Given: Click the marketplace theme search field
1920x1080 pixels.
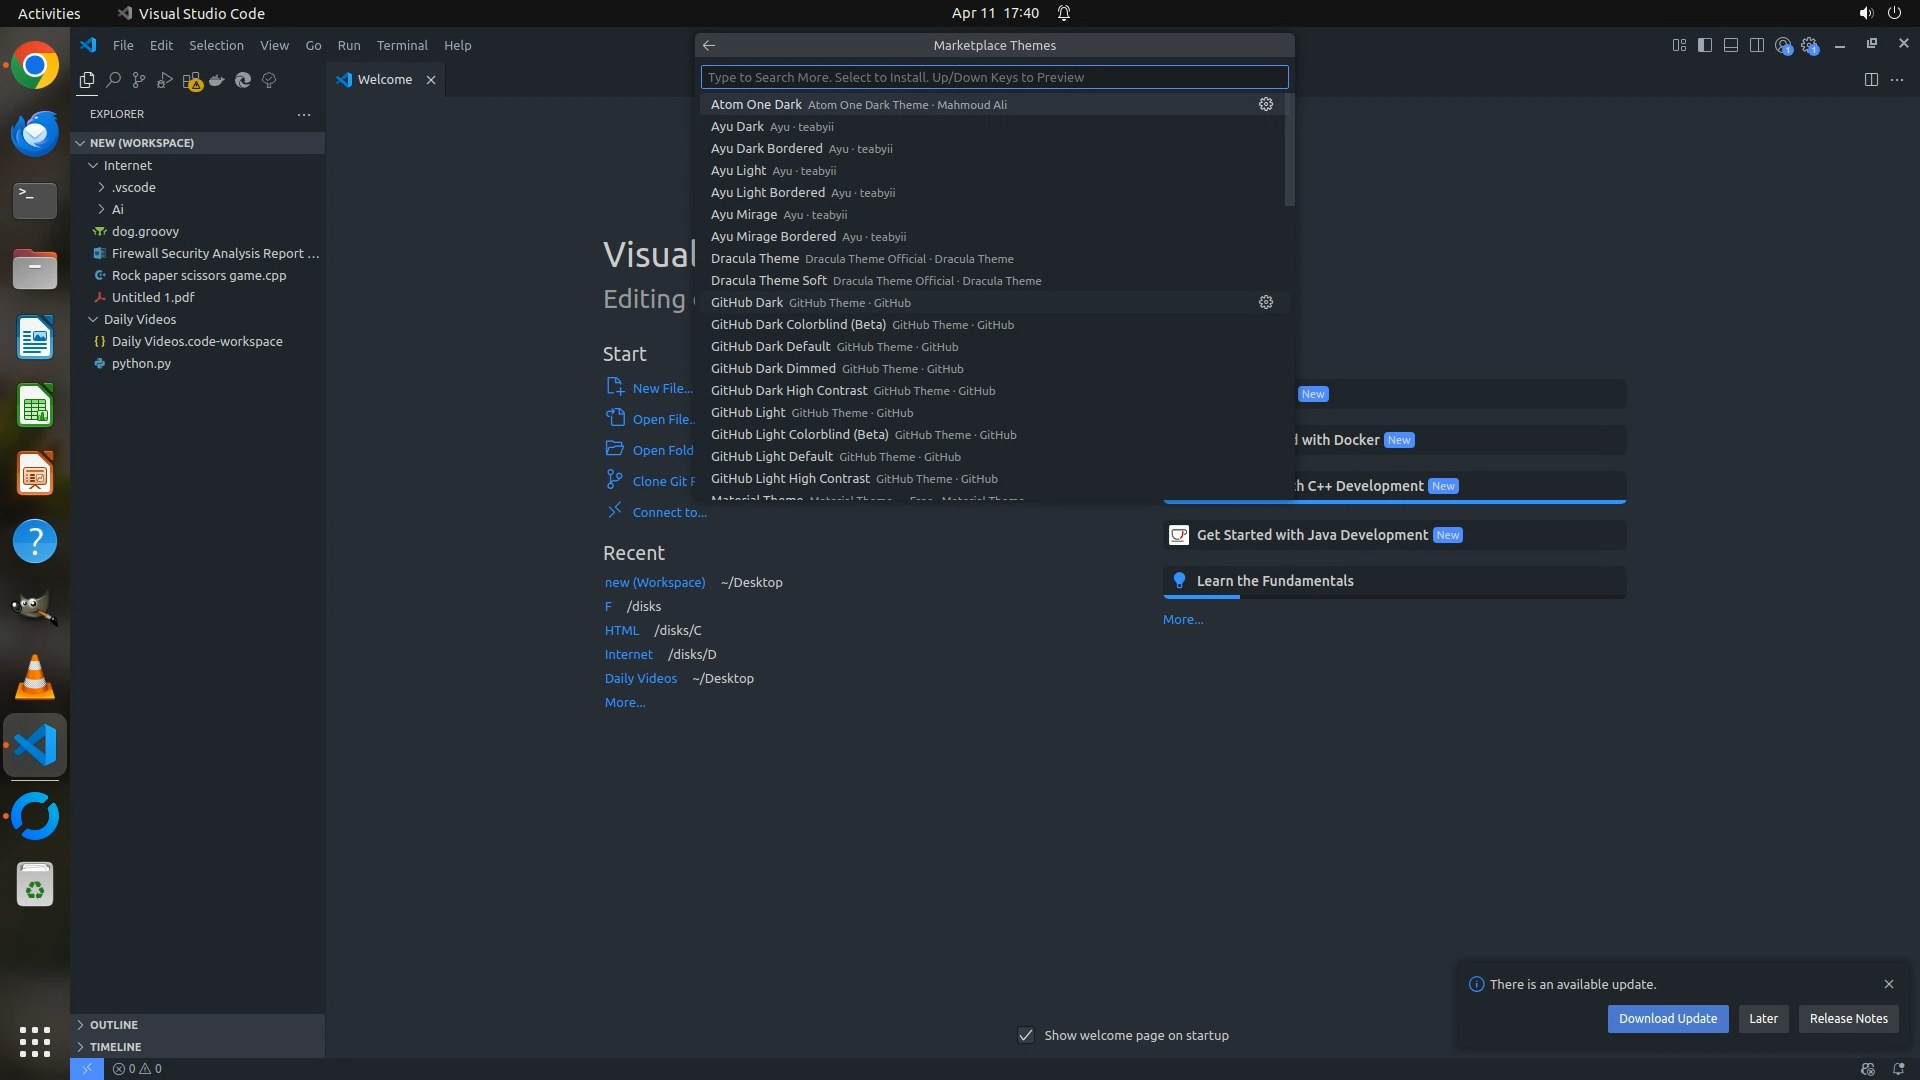Looking at the screenshot, I should click(x=994, y=77).
